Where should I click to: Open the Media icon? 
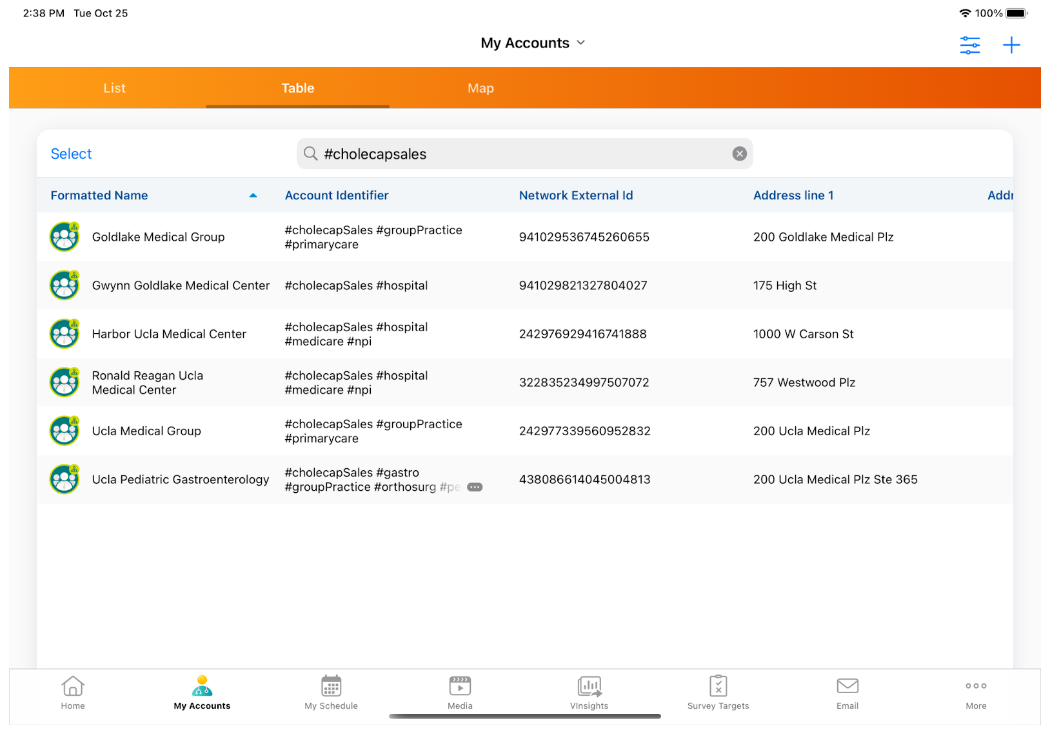click(x=460, y=686)
